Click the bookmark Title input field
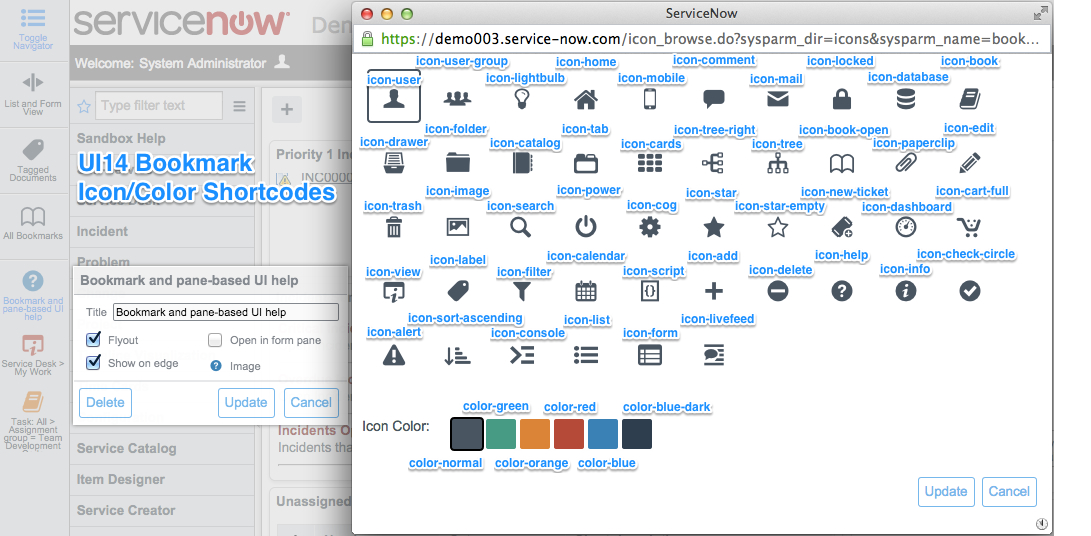Screen dimensions: 1091x536 pyautogui.click(x=226, y=312)
